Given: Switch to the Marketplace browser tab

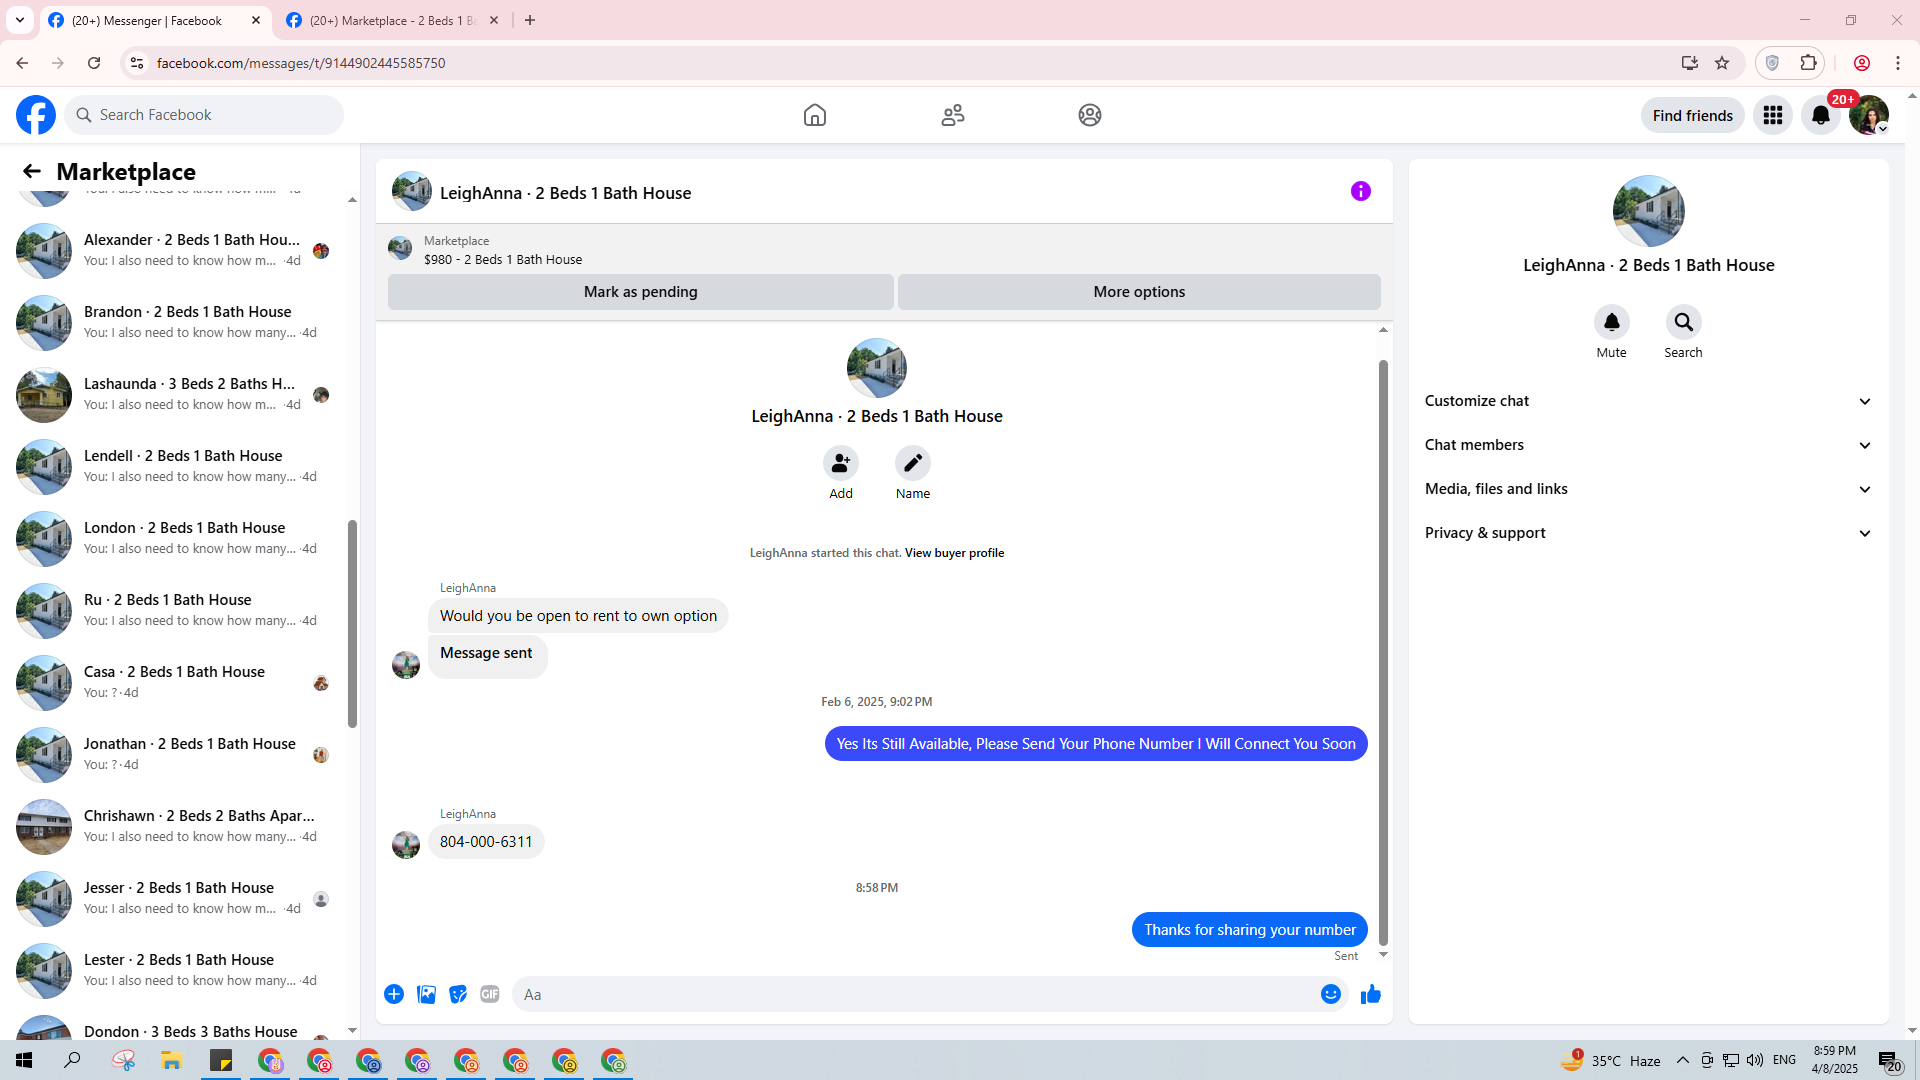Looking at the screenshot, I should tap(390, 20).
